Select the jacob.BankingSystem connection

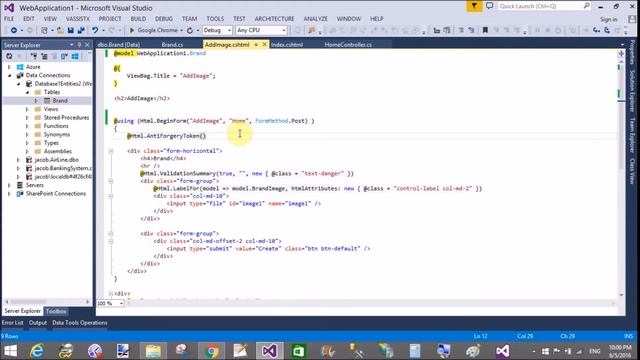click(x=63, y=168)
